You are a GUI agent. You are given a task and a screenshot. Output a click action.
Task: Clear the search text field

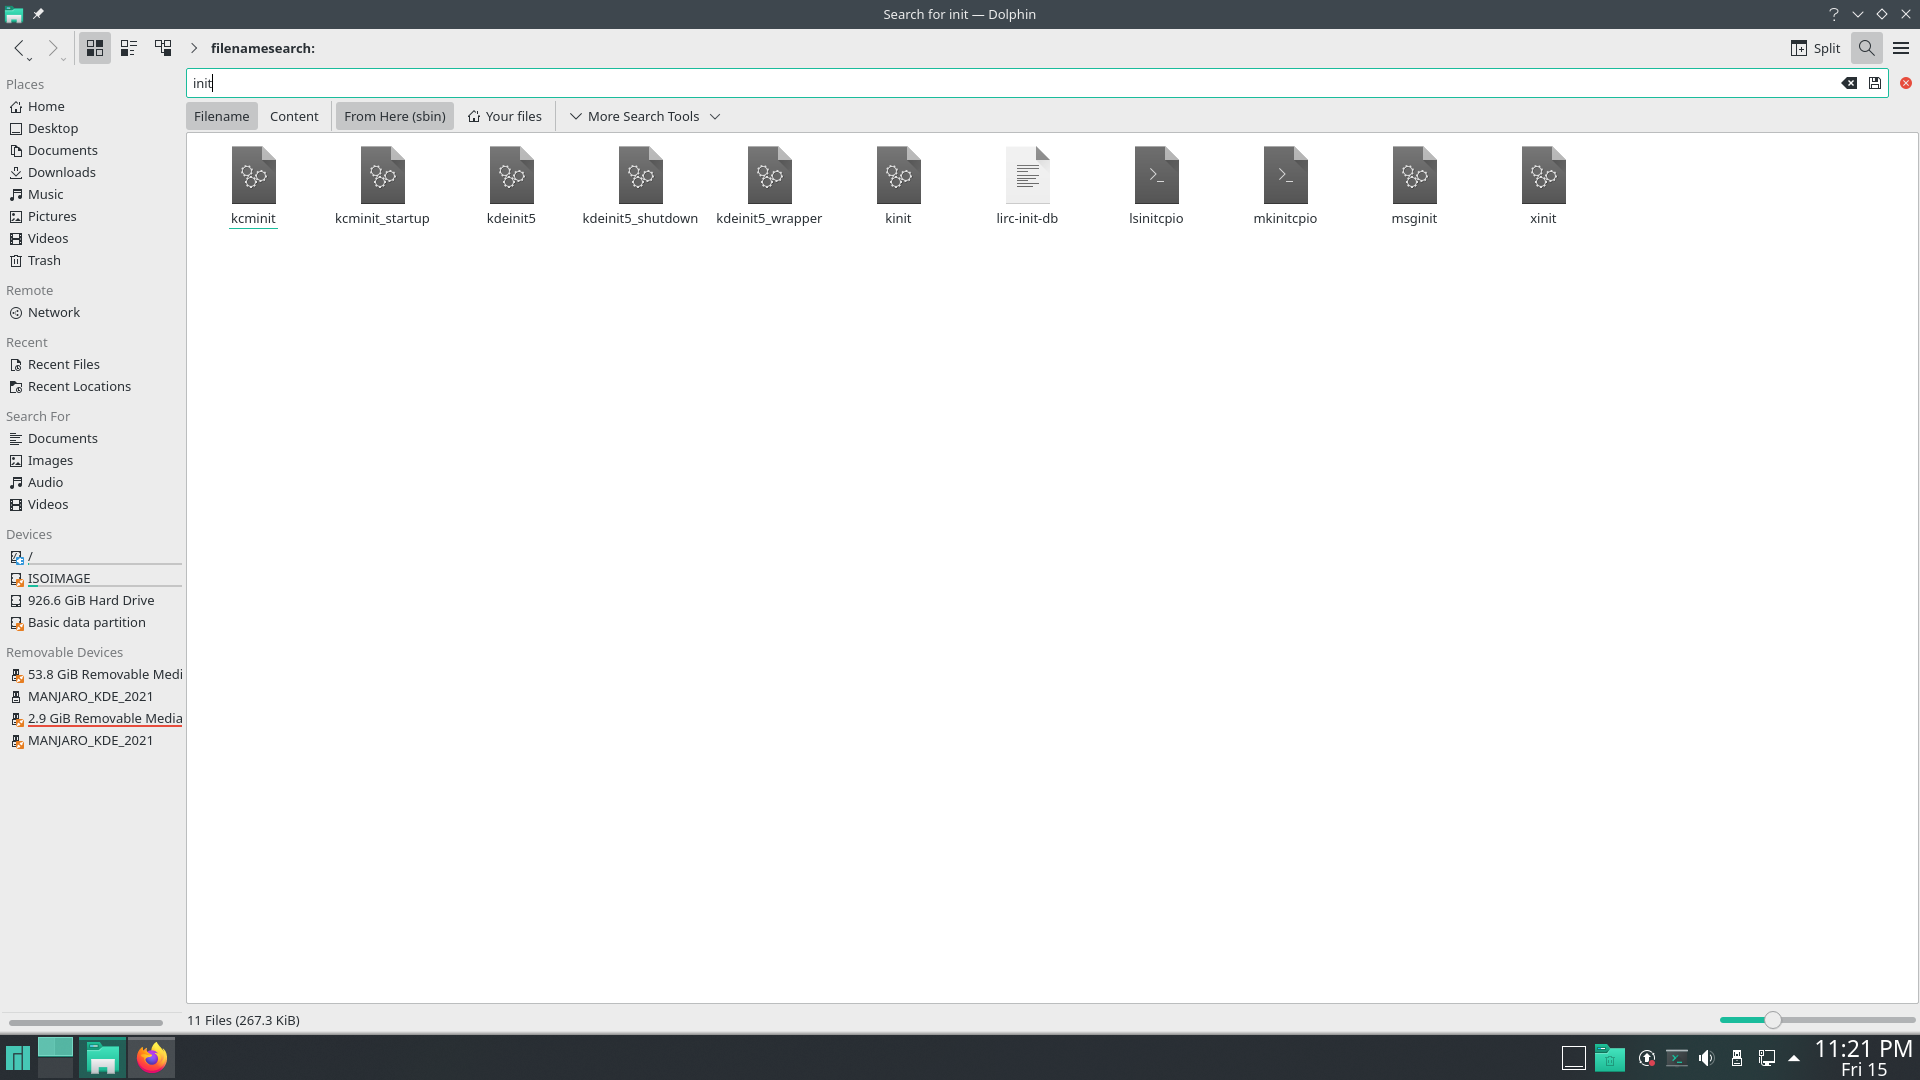click(x=1849, y=83)
